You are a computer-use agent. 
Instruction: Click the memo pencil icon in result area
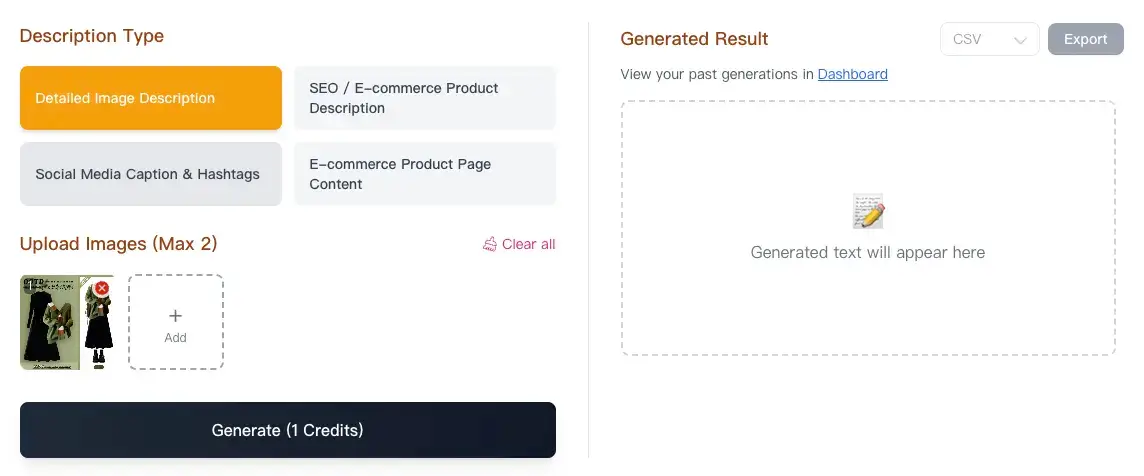[x=868, y=212]
